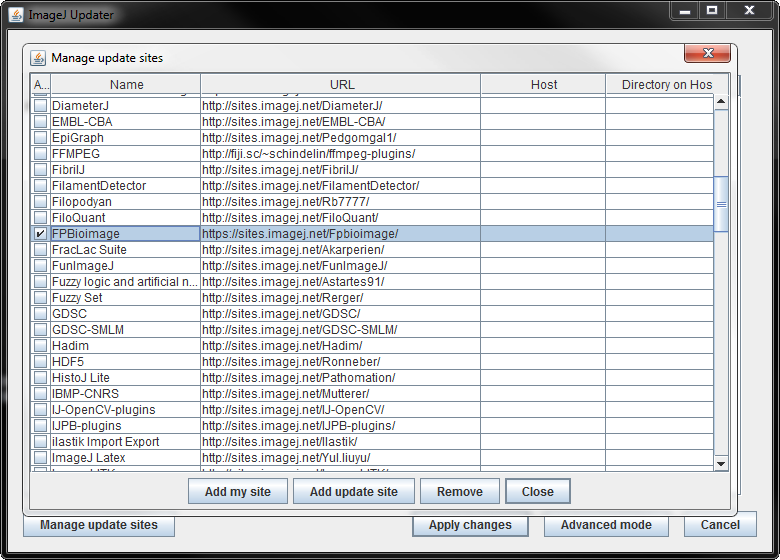Click Advanced mode in ImageJ Updater
Image resolution: width=780 pixels, height=560 pixels.
[x=606, y=525]
